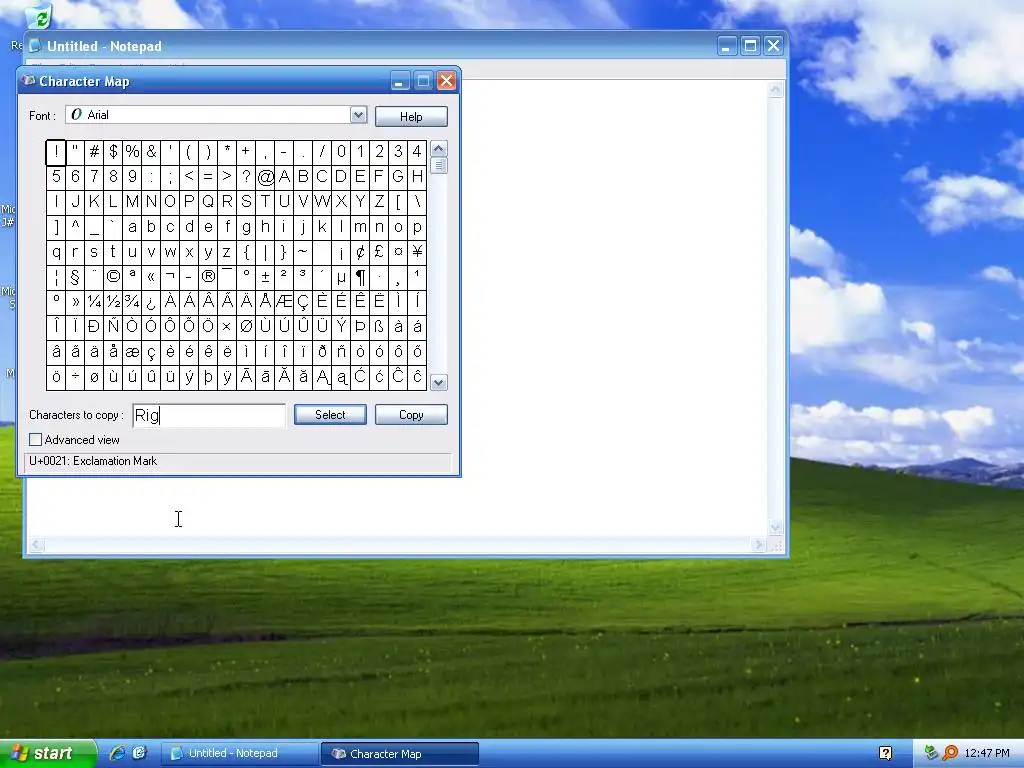
Task: Select the registered trademark ® character
Action: 208,277
